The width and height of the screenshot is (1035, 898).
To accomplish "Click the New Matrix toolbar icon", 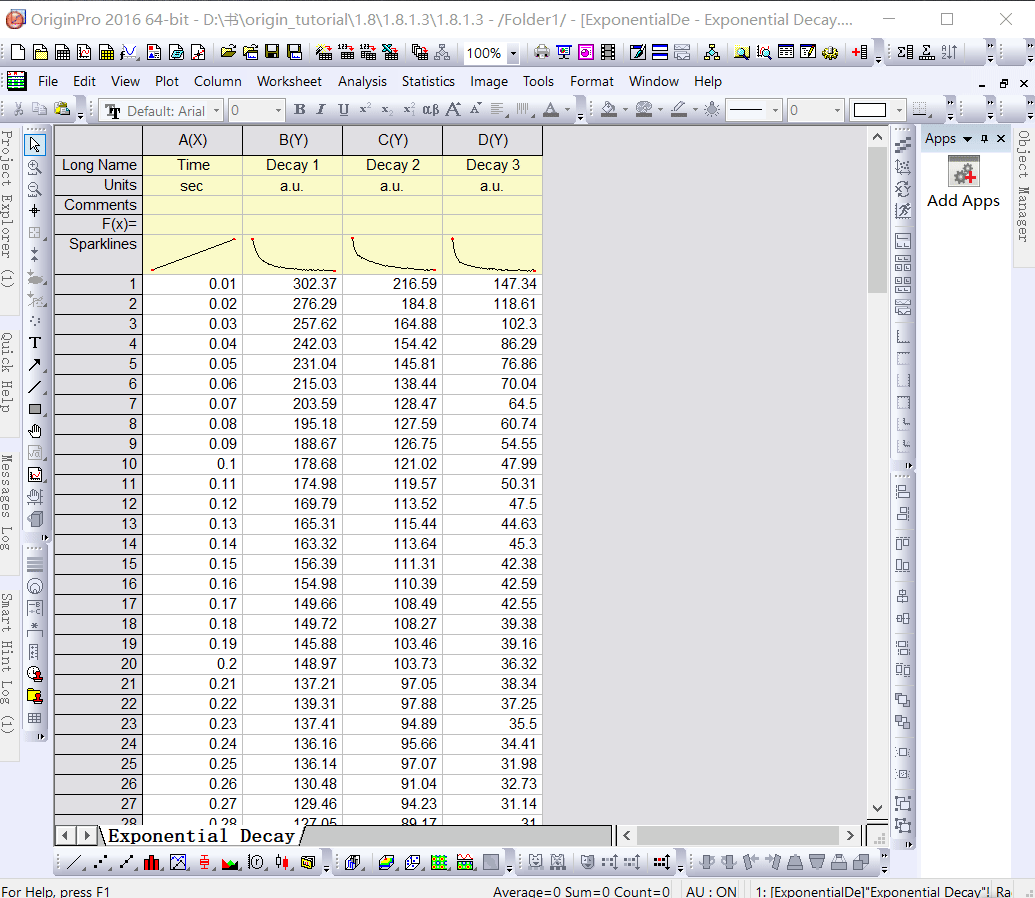I will pos(106,52).
